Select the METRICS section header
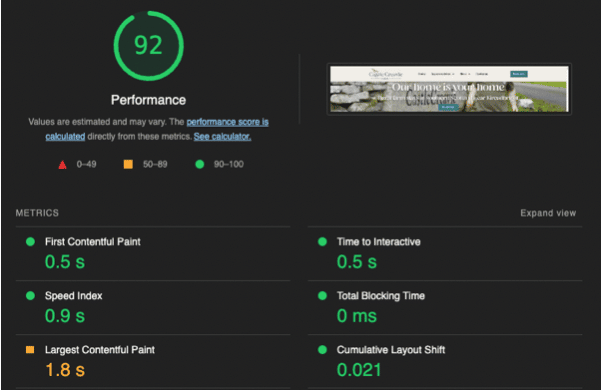 tap(37, 213)
